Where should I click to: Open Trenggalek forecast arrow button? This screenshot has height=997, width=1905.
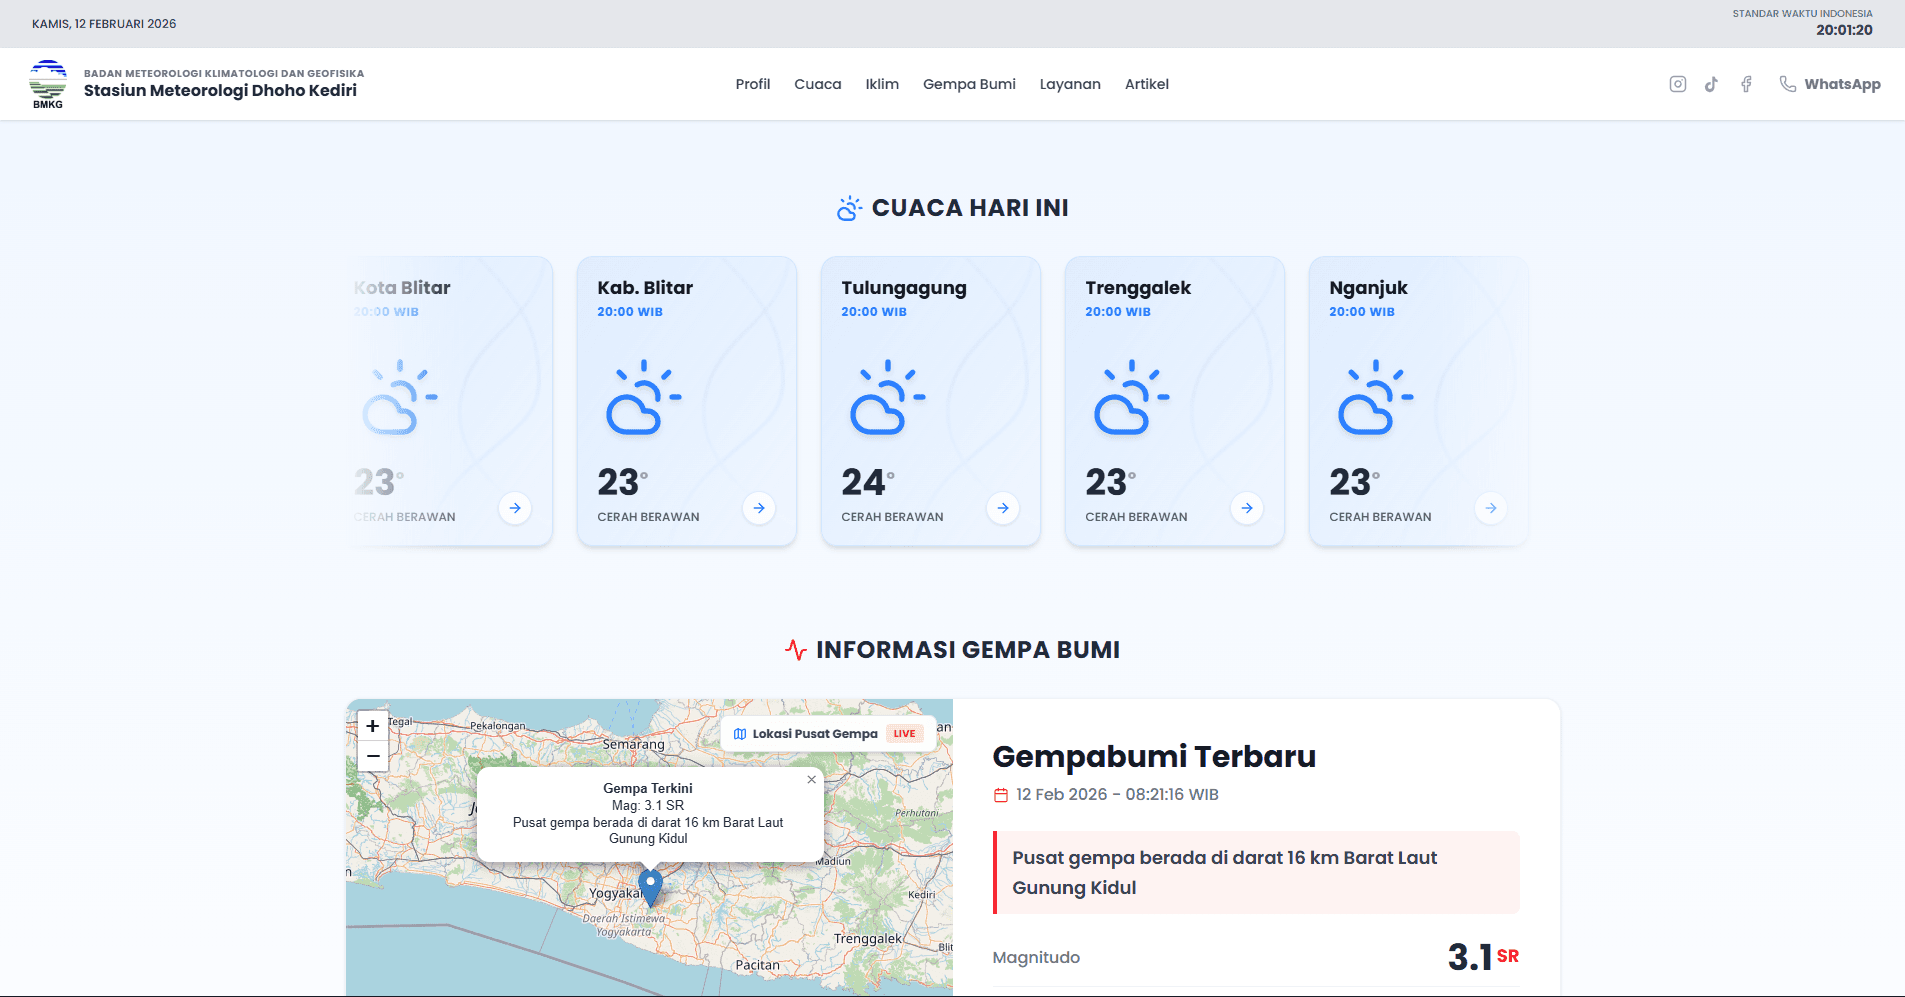1247,508
